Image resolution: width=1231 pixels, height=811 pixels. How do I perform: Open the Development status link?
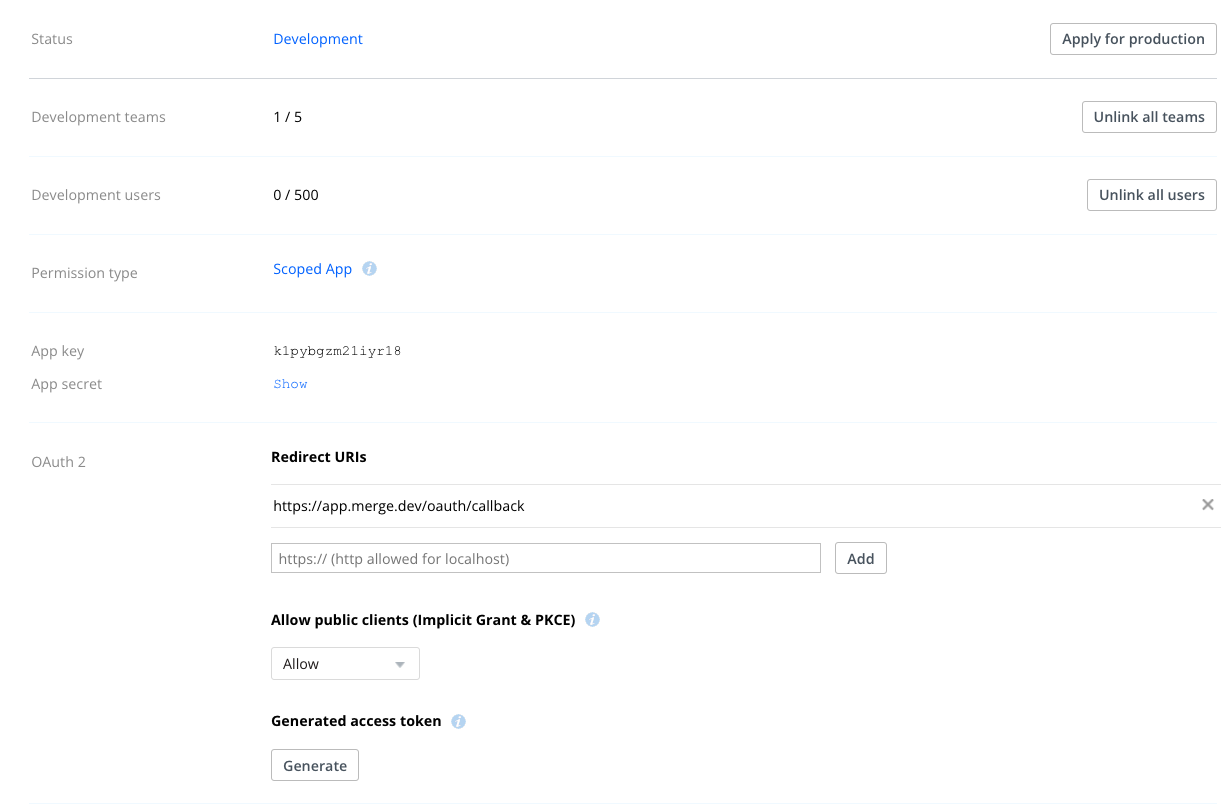pos(318,39)
